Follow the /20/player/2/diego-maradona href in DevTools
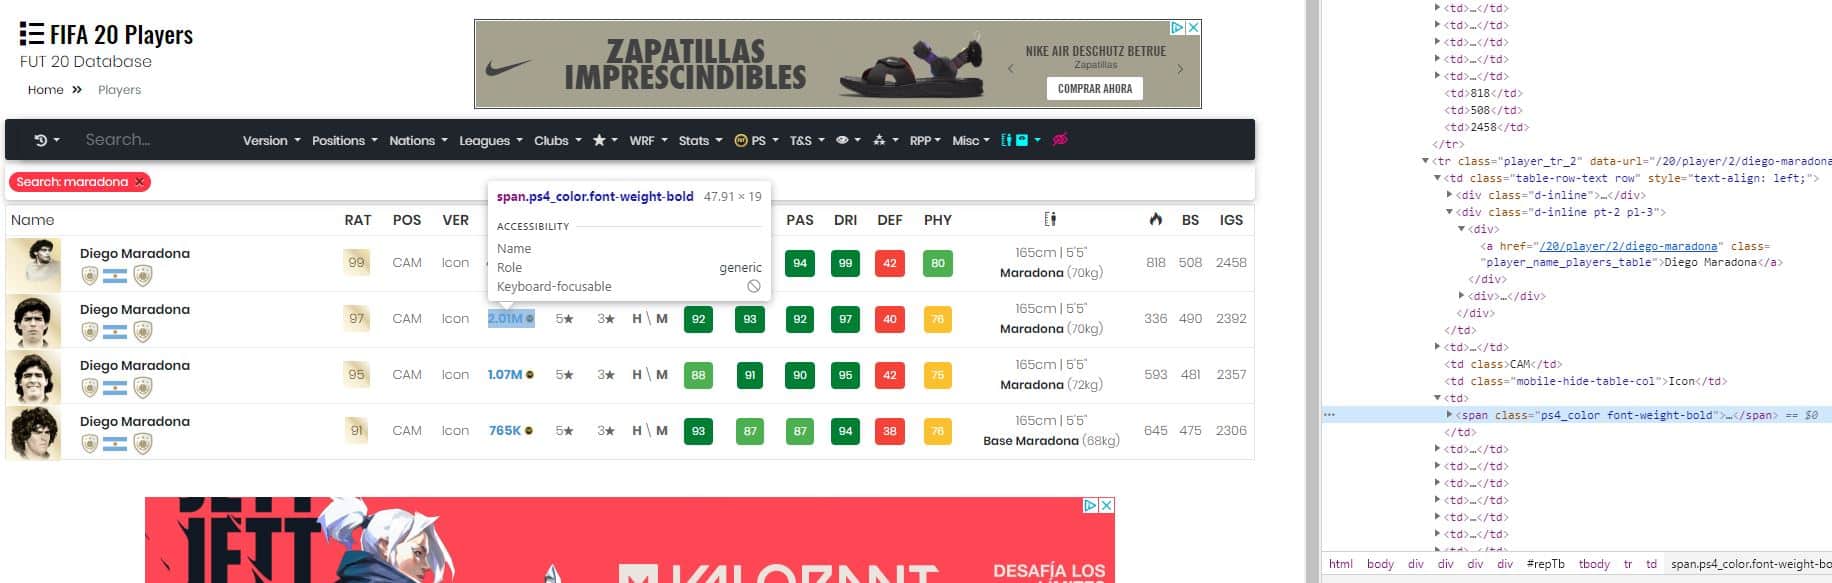1832x583 pixels. click(1629, 246)
